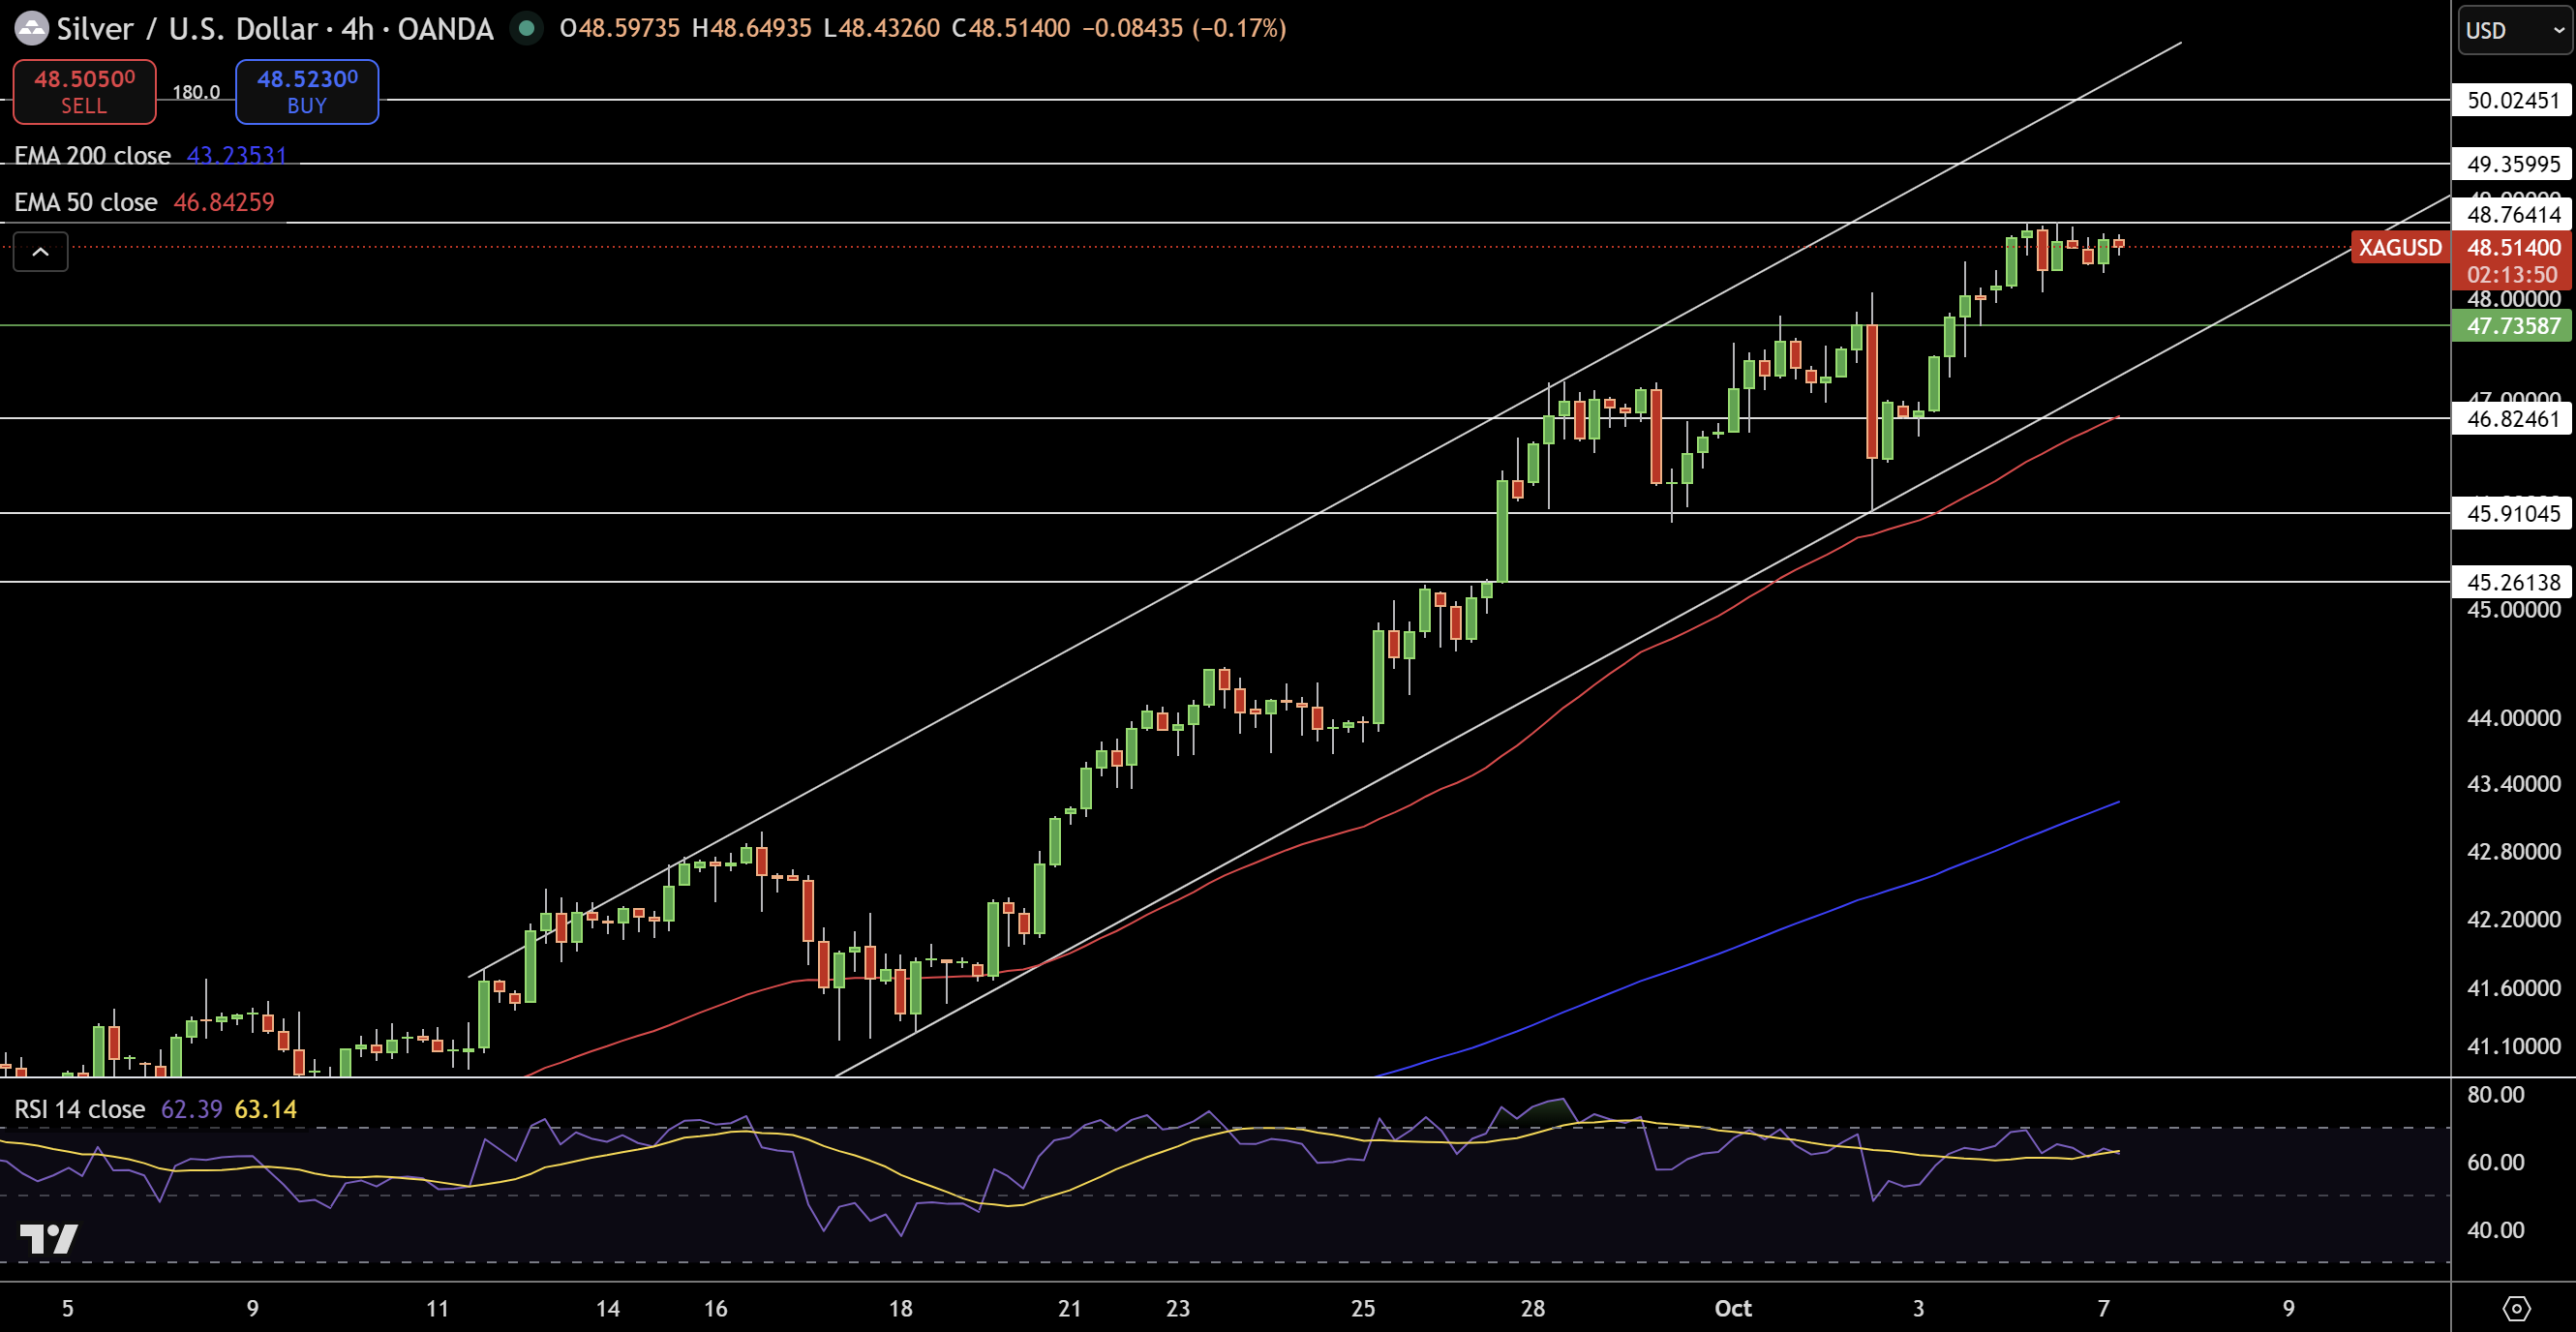Click the 46.82461 price level label
The image size is (2576, 1332).
point(2512,418)
